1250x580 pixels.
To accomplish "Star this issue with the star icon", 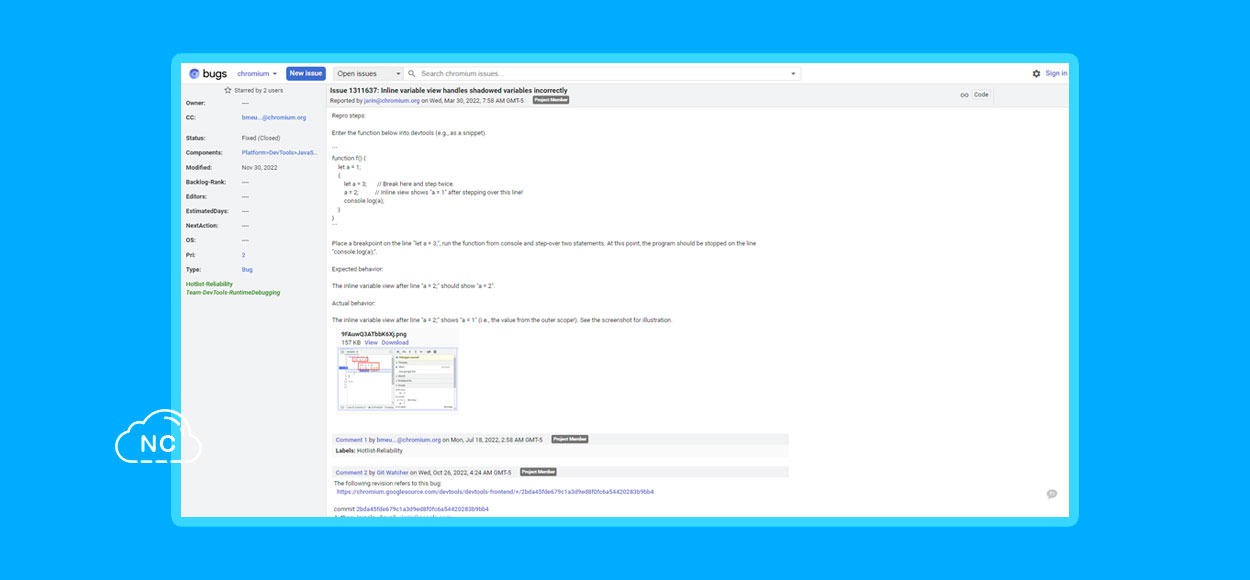I will 228,90.
